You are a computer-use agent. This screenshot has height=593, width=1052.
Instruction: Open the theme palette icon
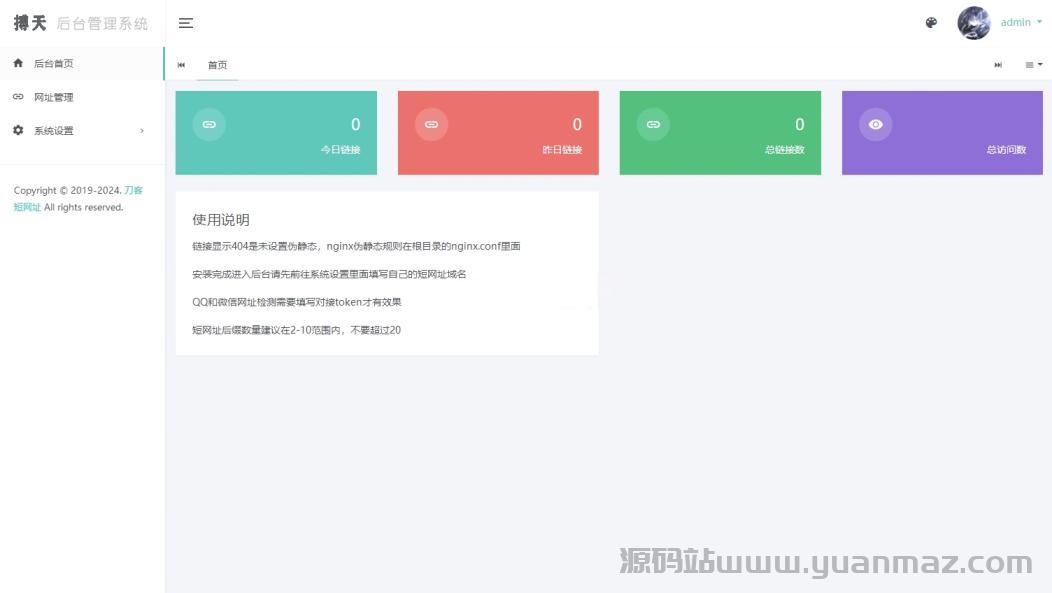(931, 23)
